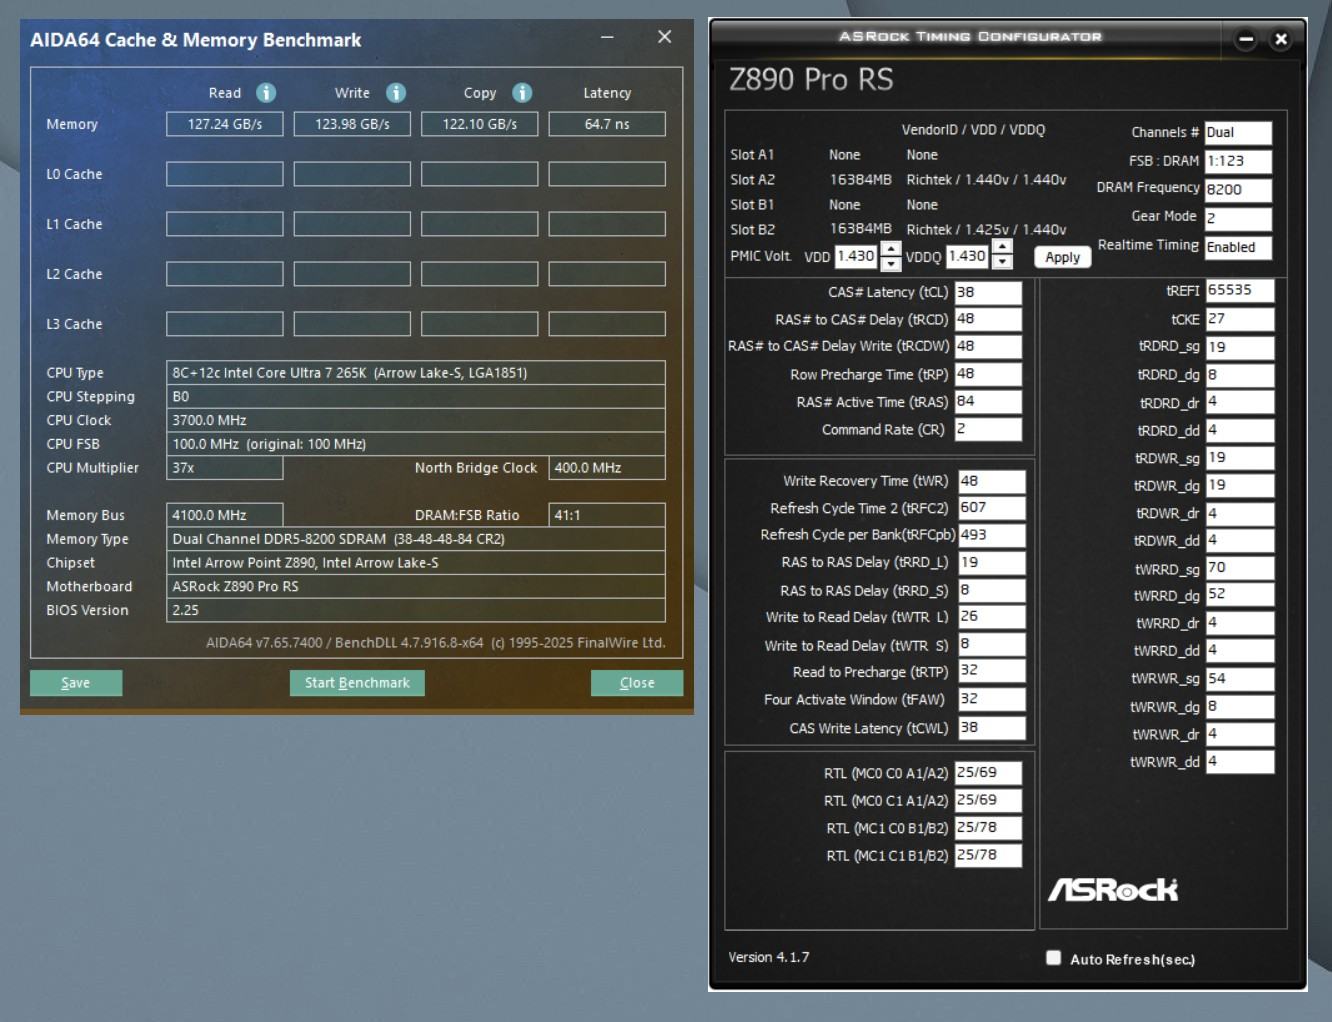Screen dimensions: 1332x1022
Task: Minimize the ASRock Timing Configurator window
Action: tap(1246, 39)
